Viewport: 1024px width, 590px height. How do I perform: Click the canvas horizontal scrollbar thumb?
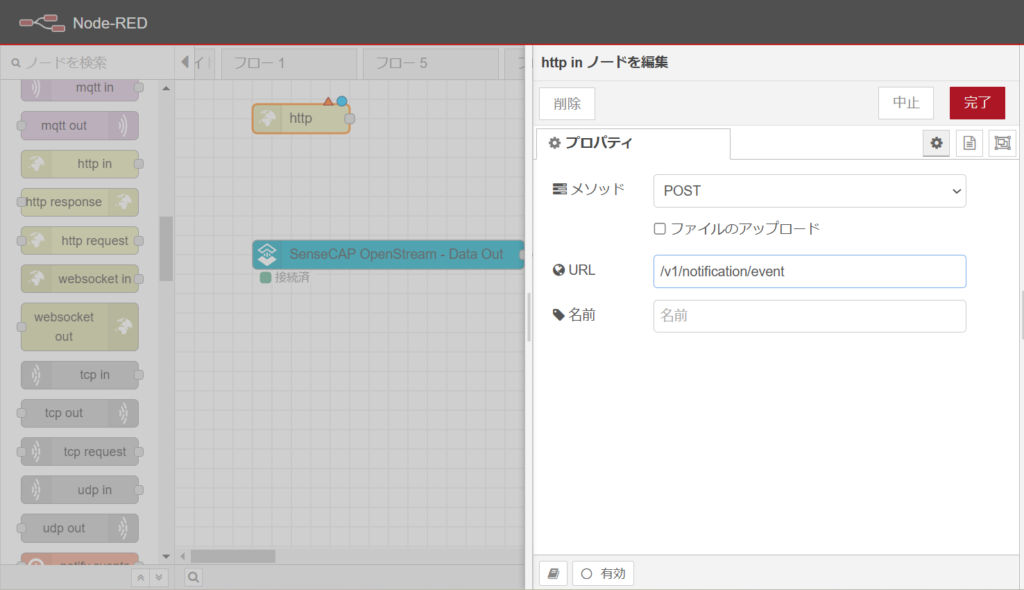232,557
